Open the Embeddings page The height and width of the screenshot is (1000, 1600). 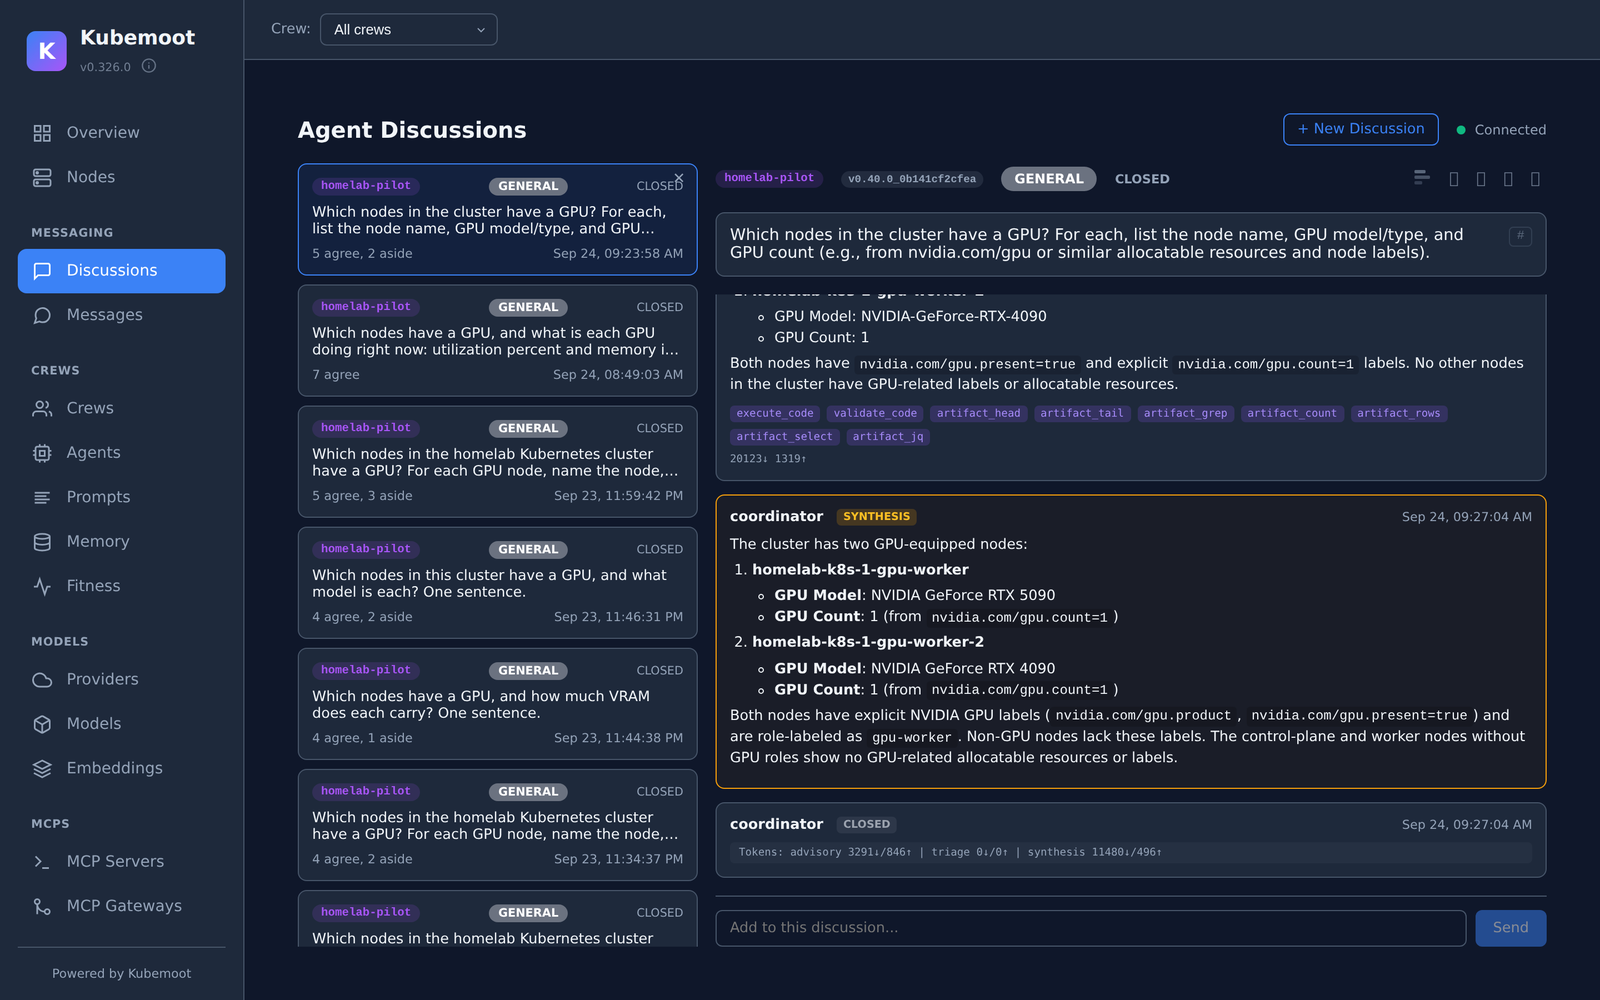point(121,768)
